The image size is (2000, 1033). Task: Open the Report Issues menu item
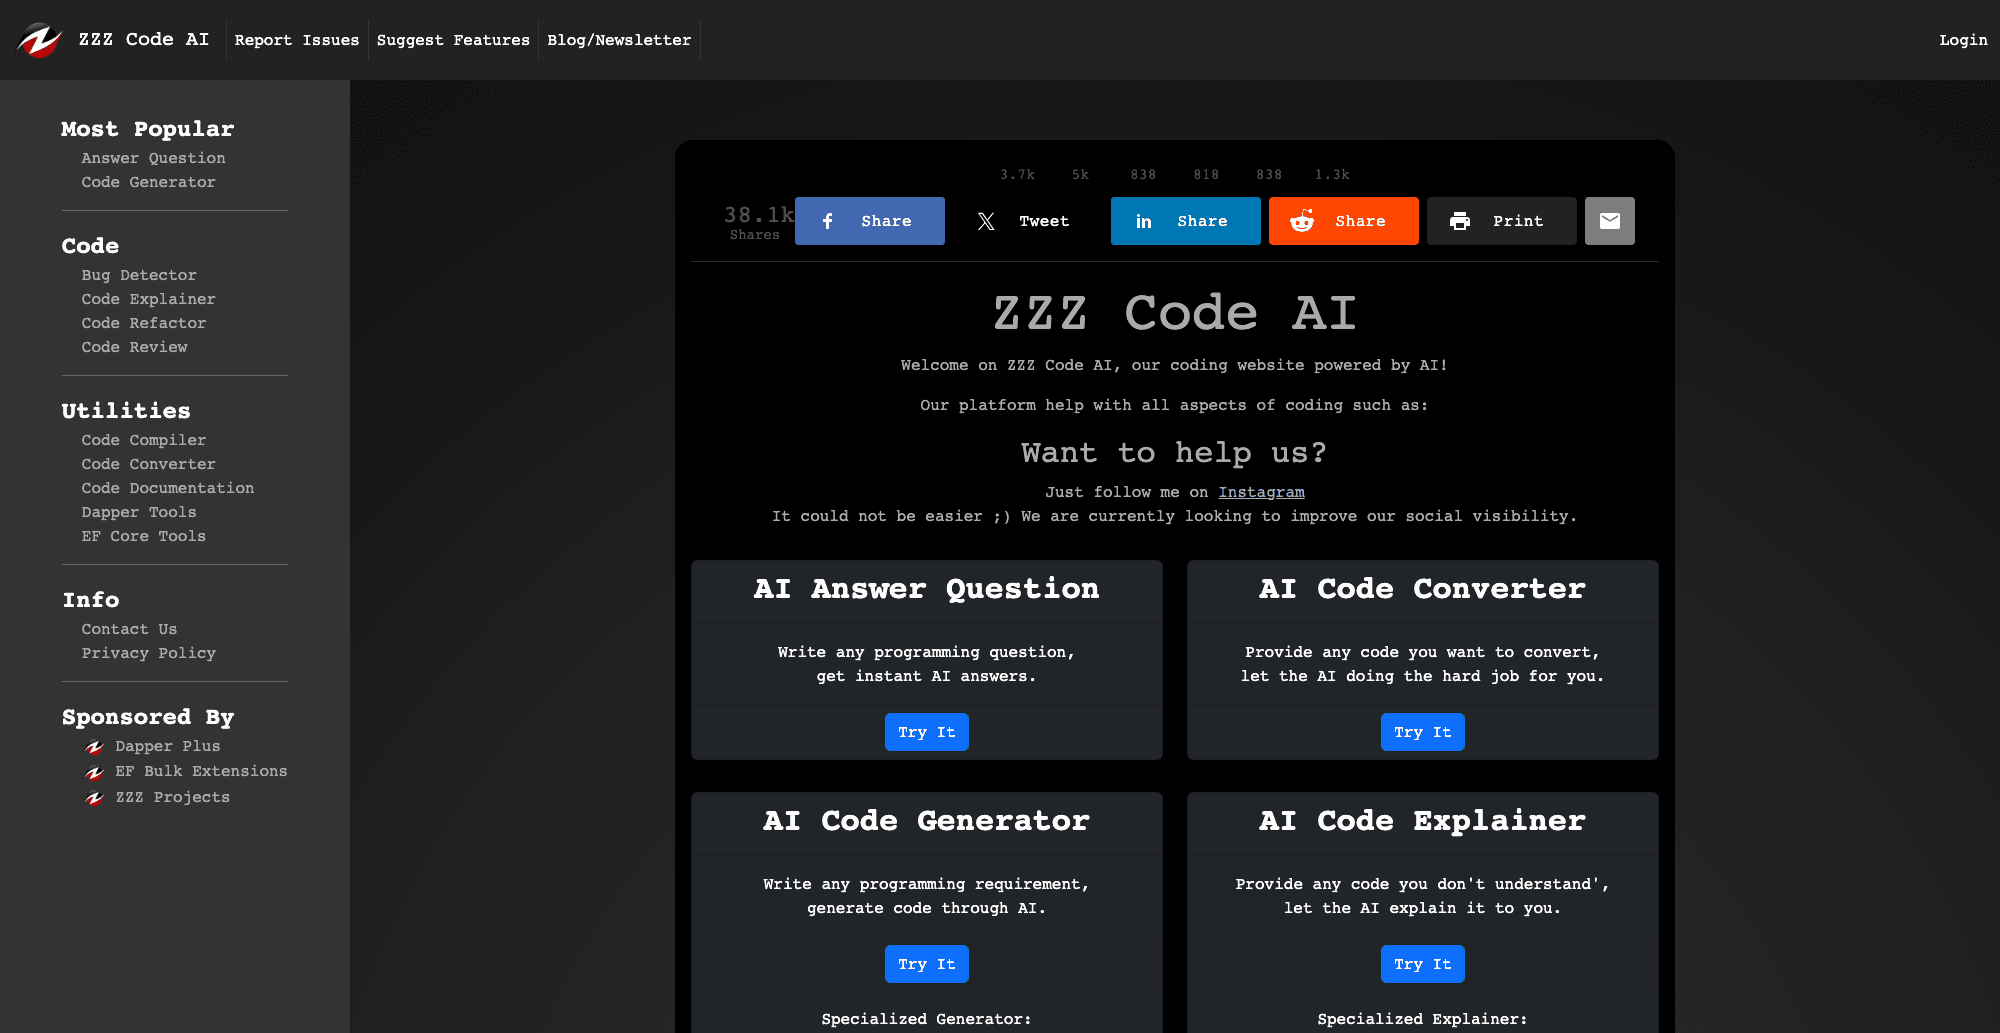pos(297,40)
